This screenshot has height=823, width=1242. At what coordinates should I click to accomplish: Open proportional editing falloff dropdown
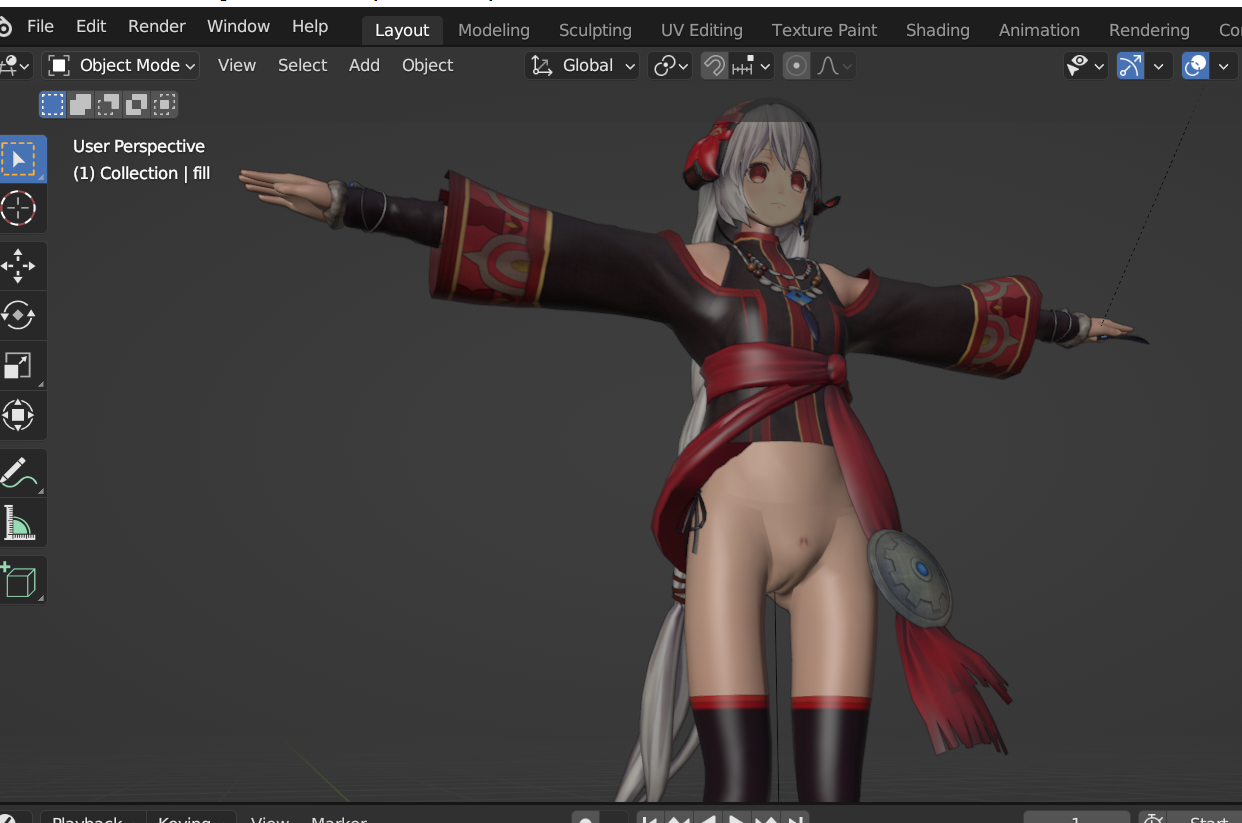click(835, 66)
